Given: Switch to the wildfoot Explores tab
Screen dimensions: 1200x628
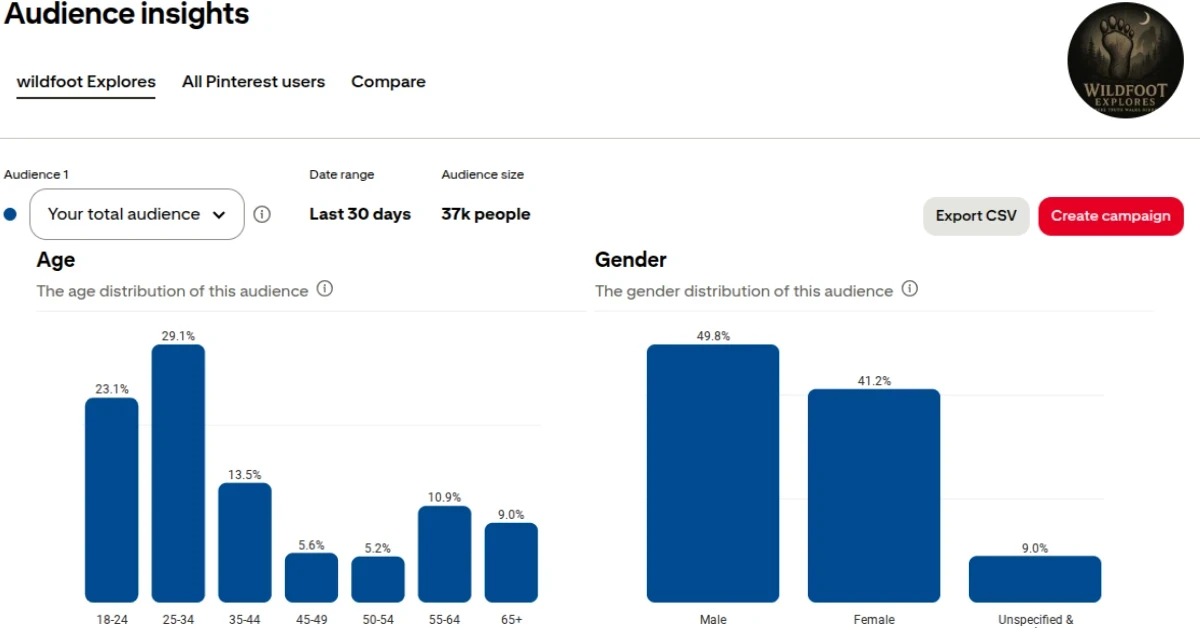Looking at the screenshot, I should [86, 82].
